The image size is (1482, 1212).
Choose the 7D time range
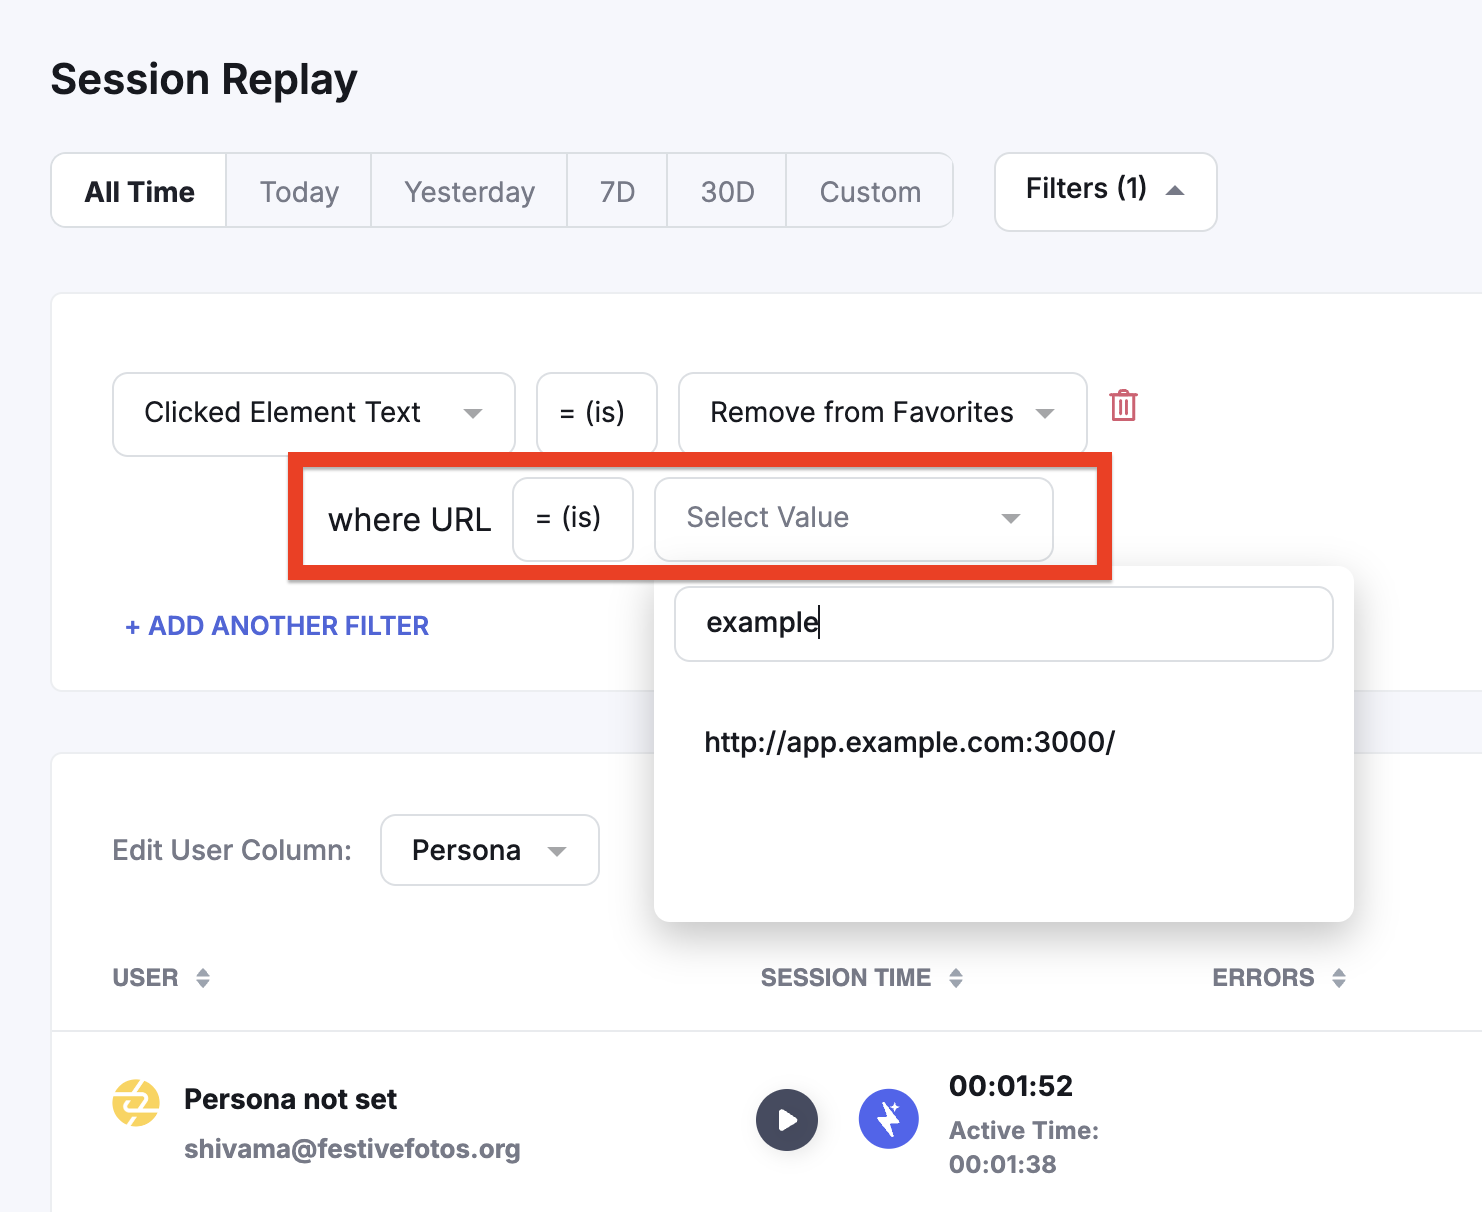tap(617, 191)
